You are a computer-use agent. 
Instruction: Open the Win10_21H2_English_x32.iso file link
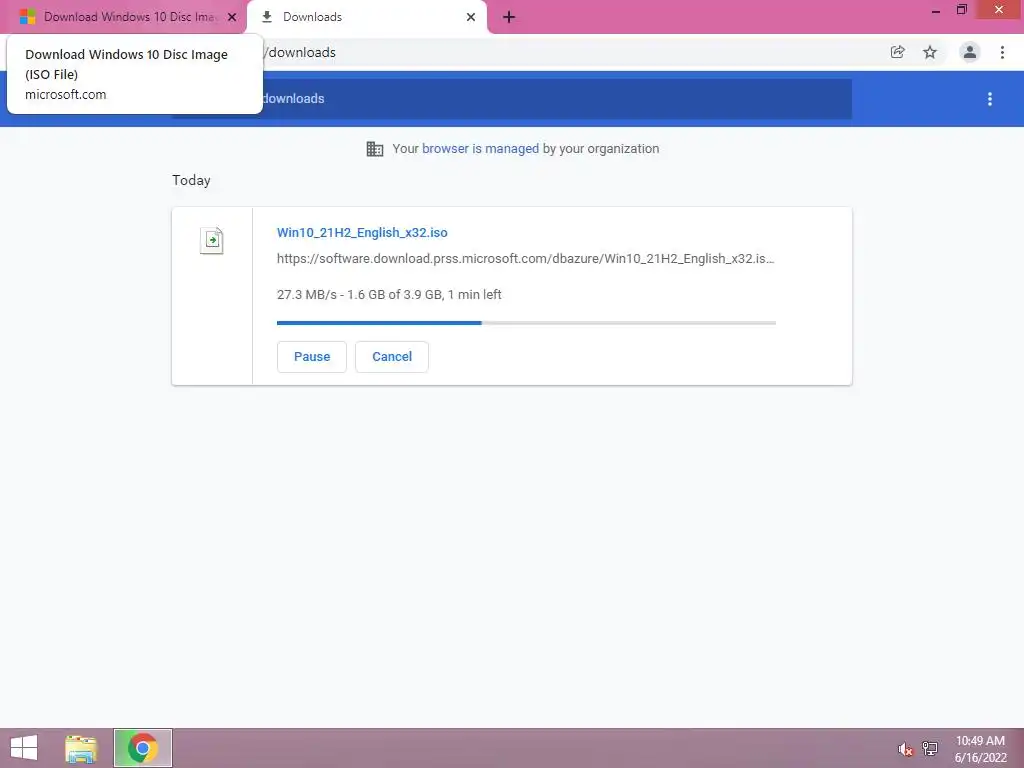point(362,232)
